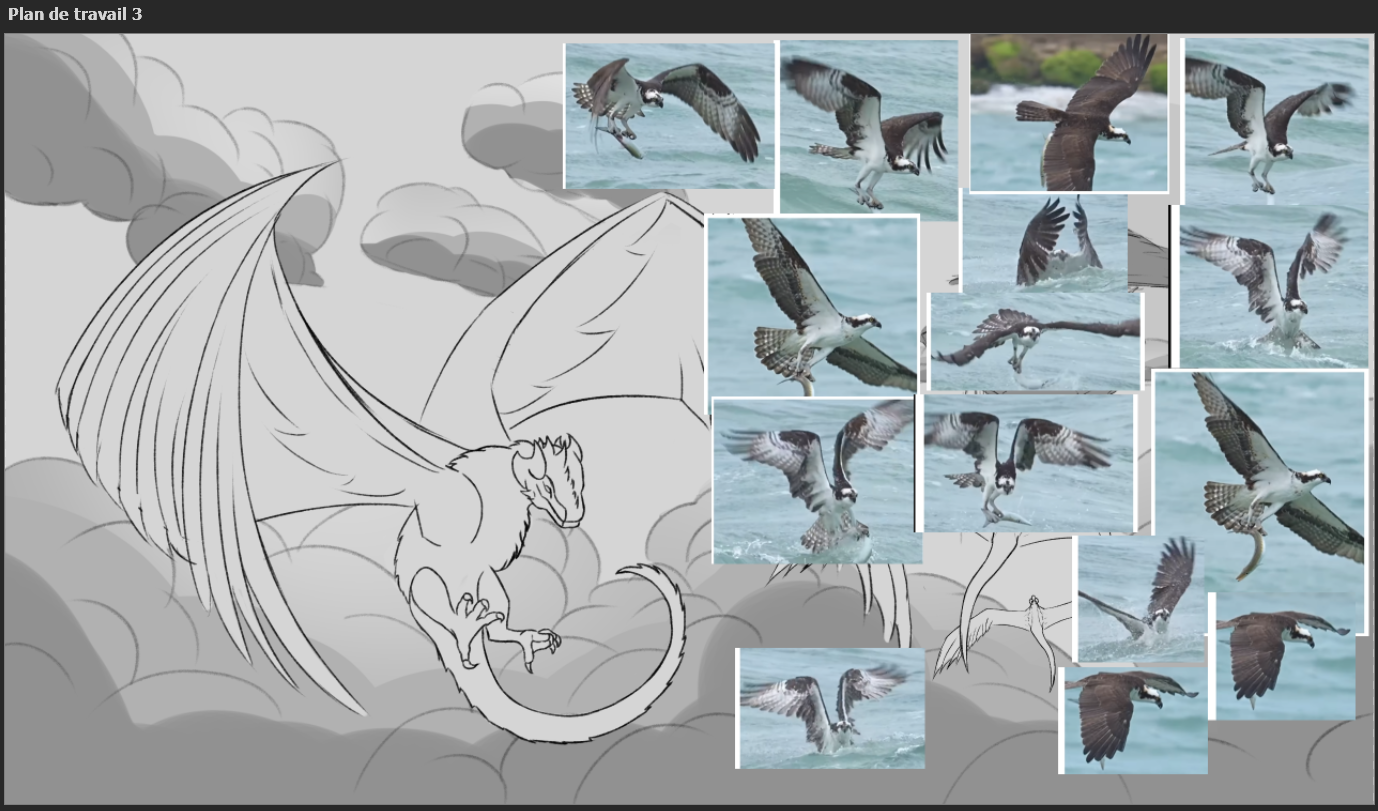Select small photo of osprey diving beside tiny dragon sketch
This screenshot has height=811, width=1378.
point(1139,599)
